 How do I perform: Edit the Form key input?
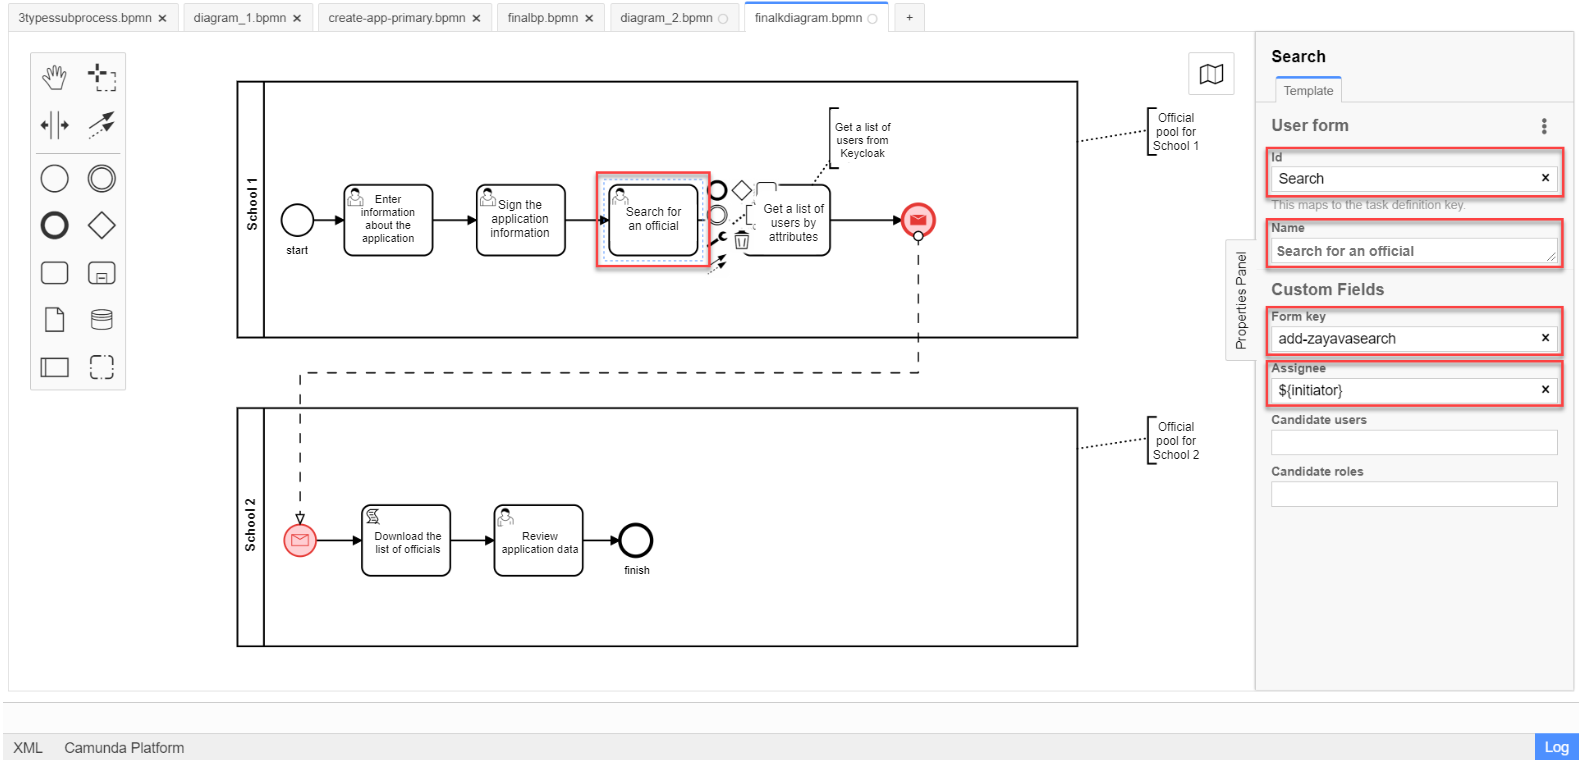click(x=1414, y=338)
